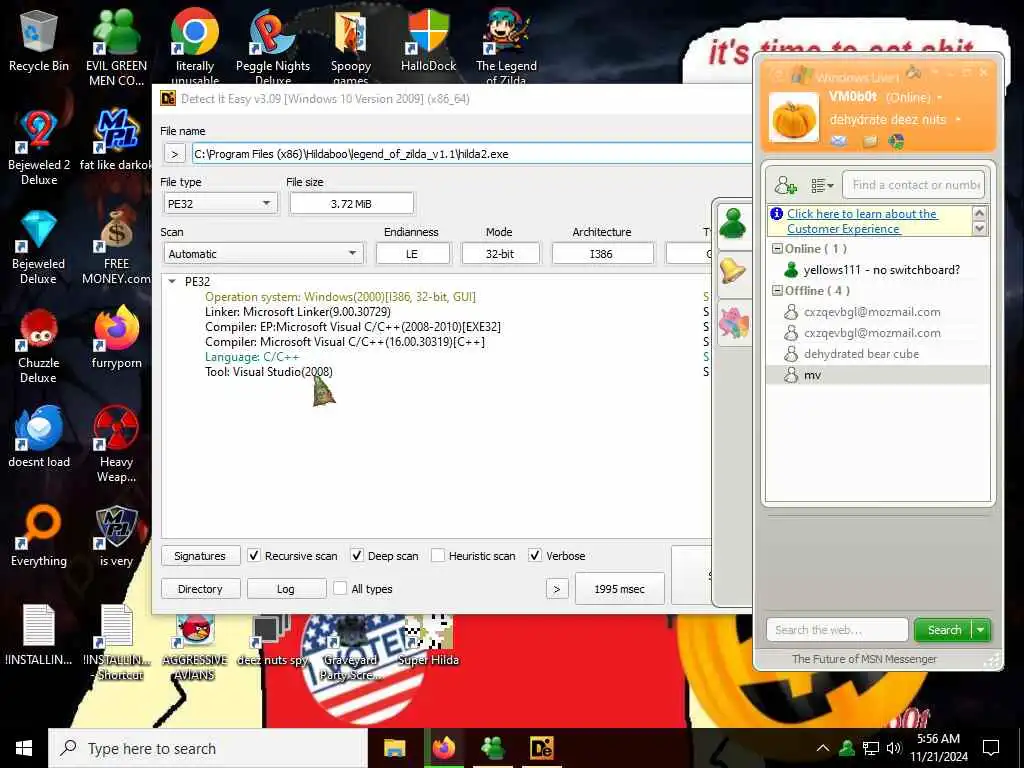Screen dimensions: 1024x768
Task: Collapse the Offline (4) contact group
Action: [777, 291]
